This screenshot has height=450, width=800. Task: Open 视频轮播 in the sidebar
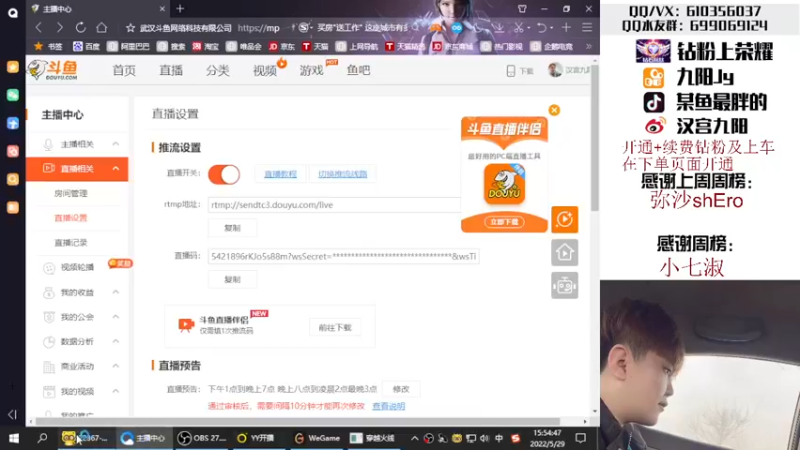(77, 267)
